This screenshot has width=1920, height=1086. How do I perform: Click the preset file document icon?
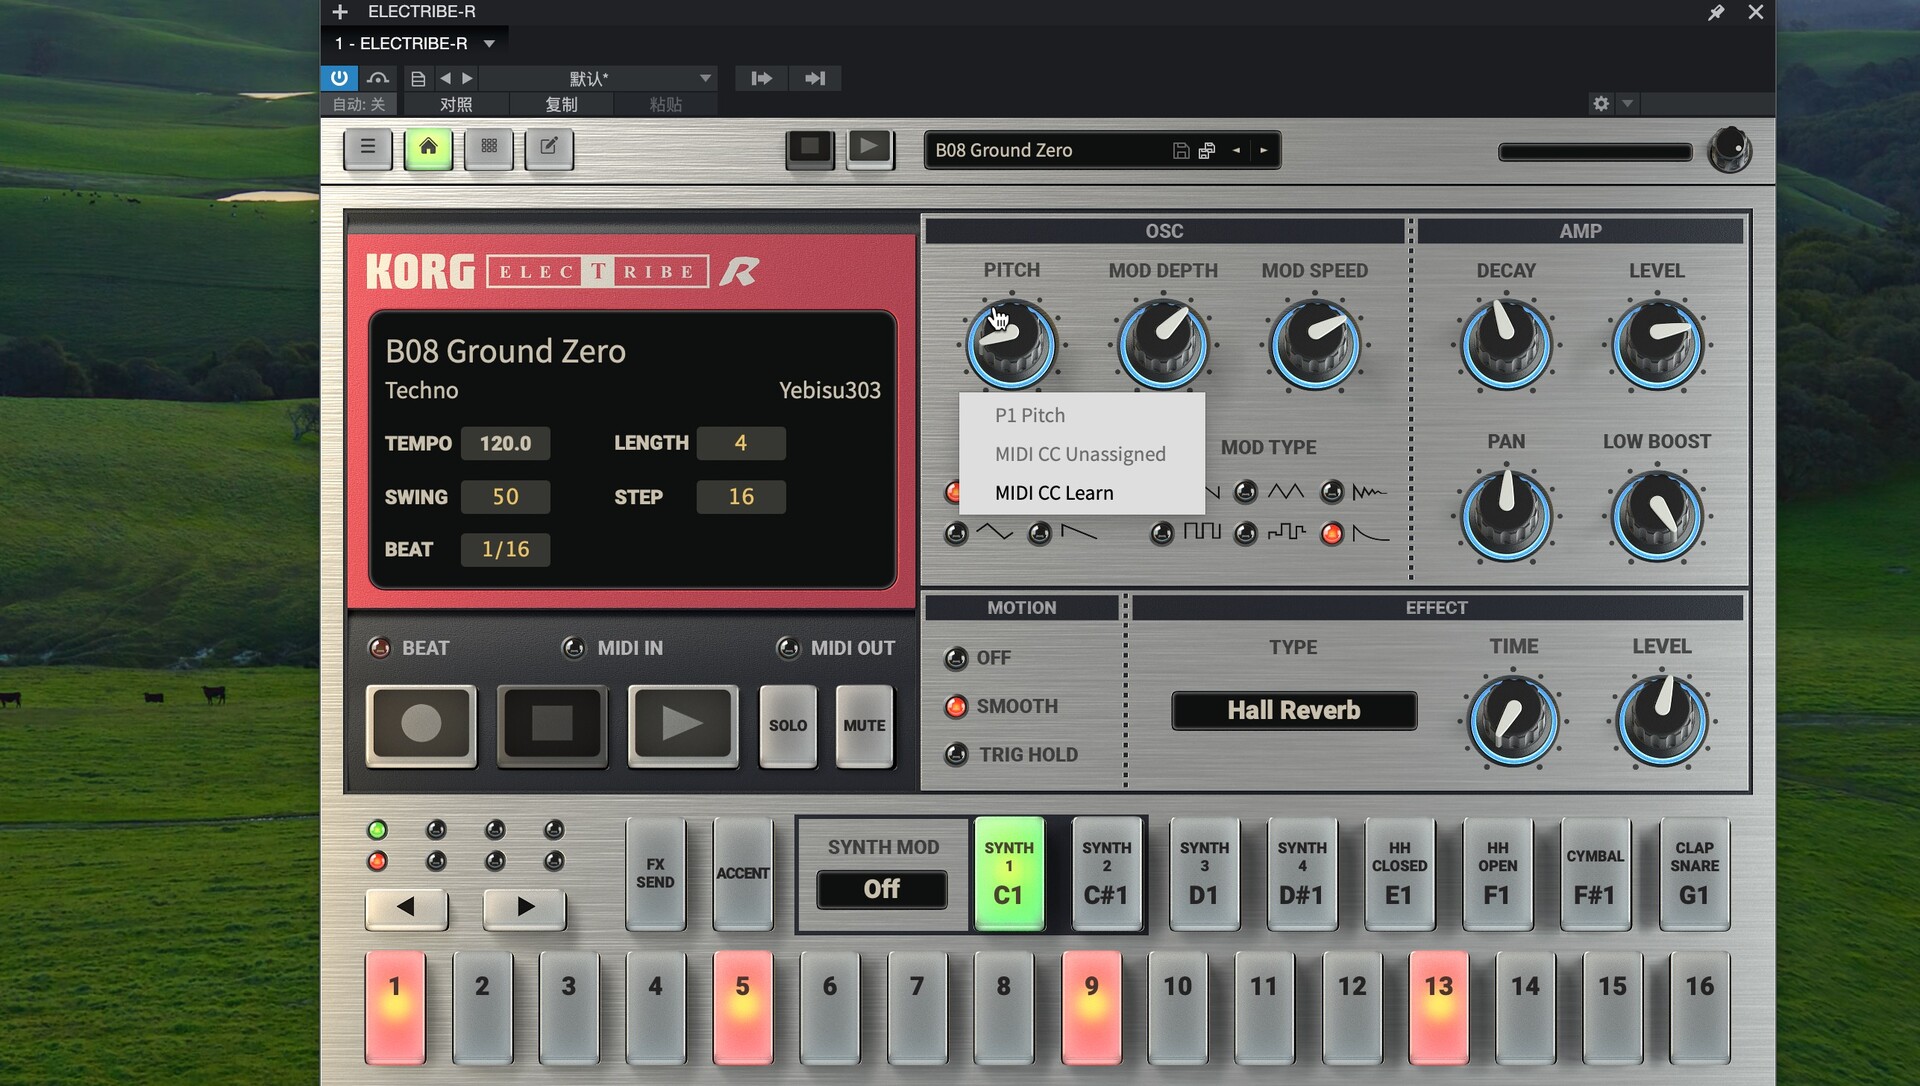point(418,78)
